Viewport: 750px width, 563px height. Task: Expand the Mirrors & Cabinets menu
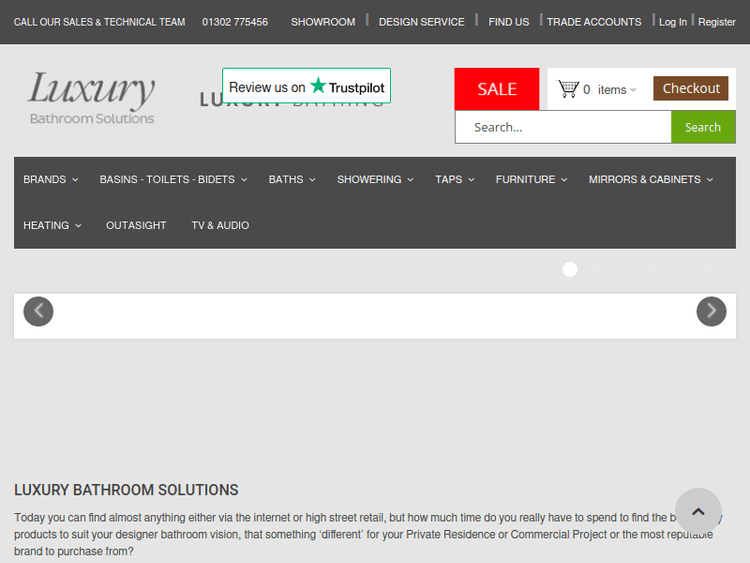click(650, 180)
